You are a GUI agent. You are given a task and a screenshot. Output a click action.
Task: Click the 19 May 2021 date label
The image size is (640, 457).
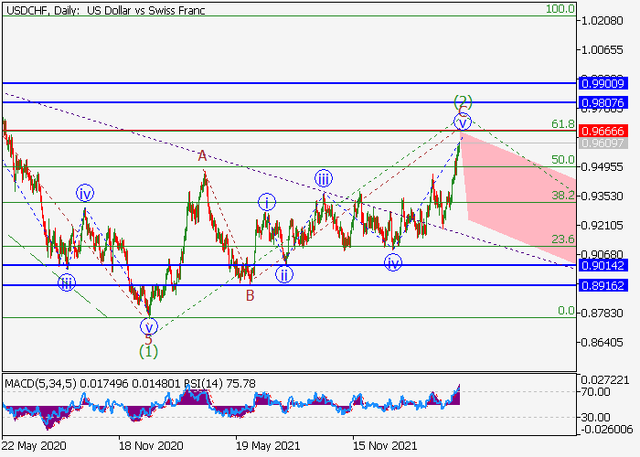pos(268,446)
